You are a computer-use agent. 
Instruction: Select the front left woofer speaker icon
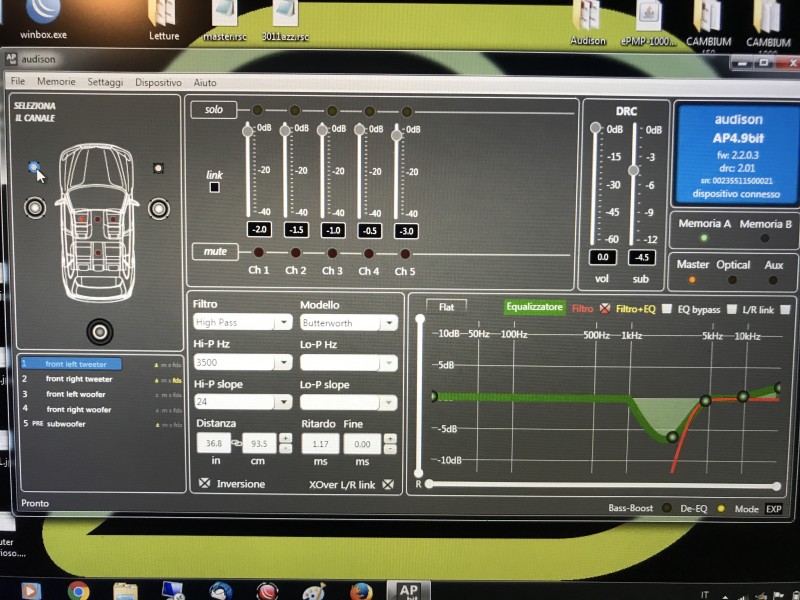coord(35,208)
